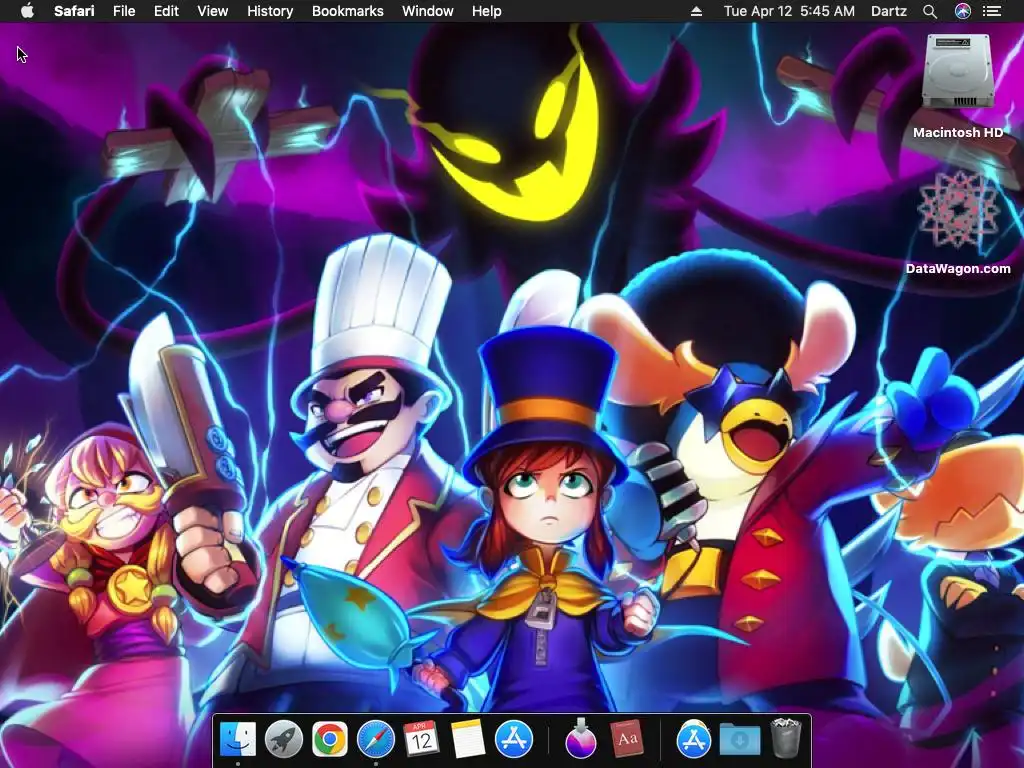Open the Calendar app showing Apr 12

coord(421,739)
